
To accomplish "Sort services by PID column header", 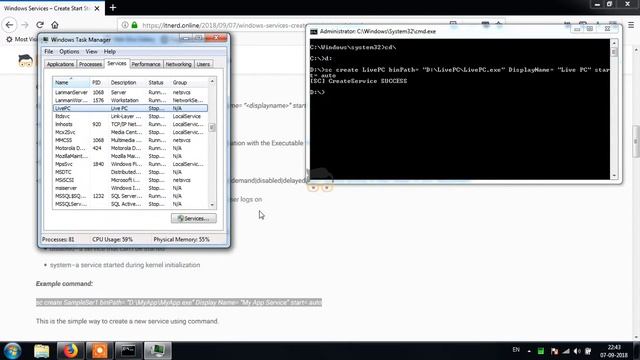I will click(99, 82).
